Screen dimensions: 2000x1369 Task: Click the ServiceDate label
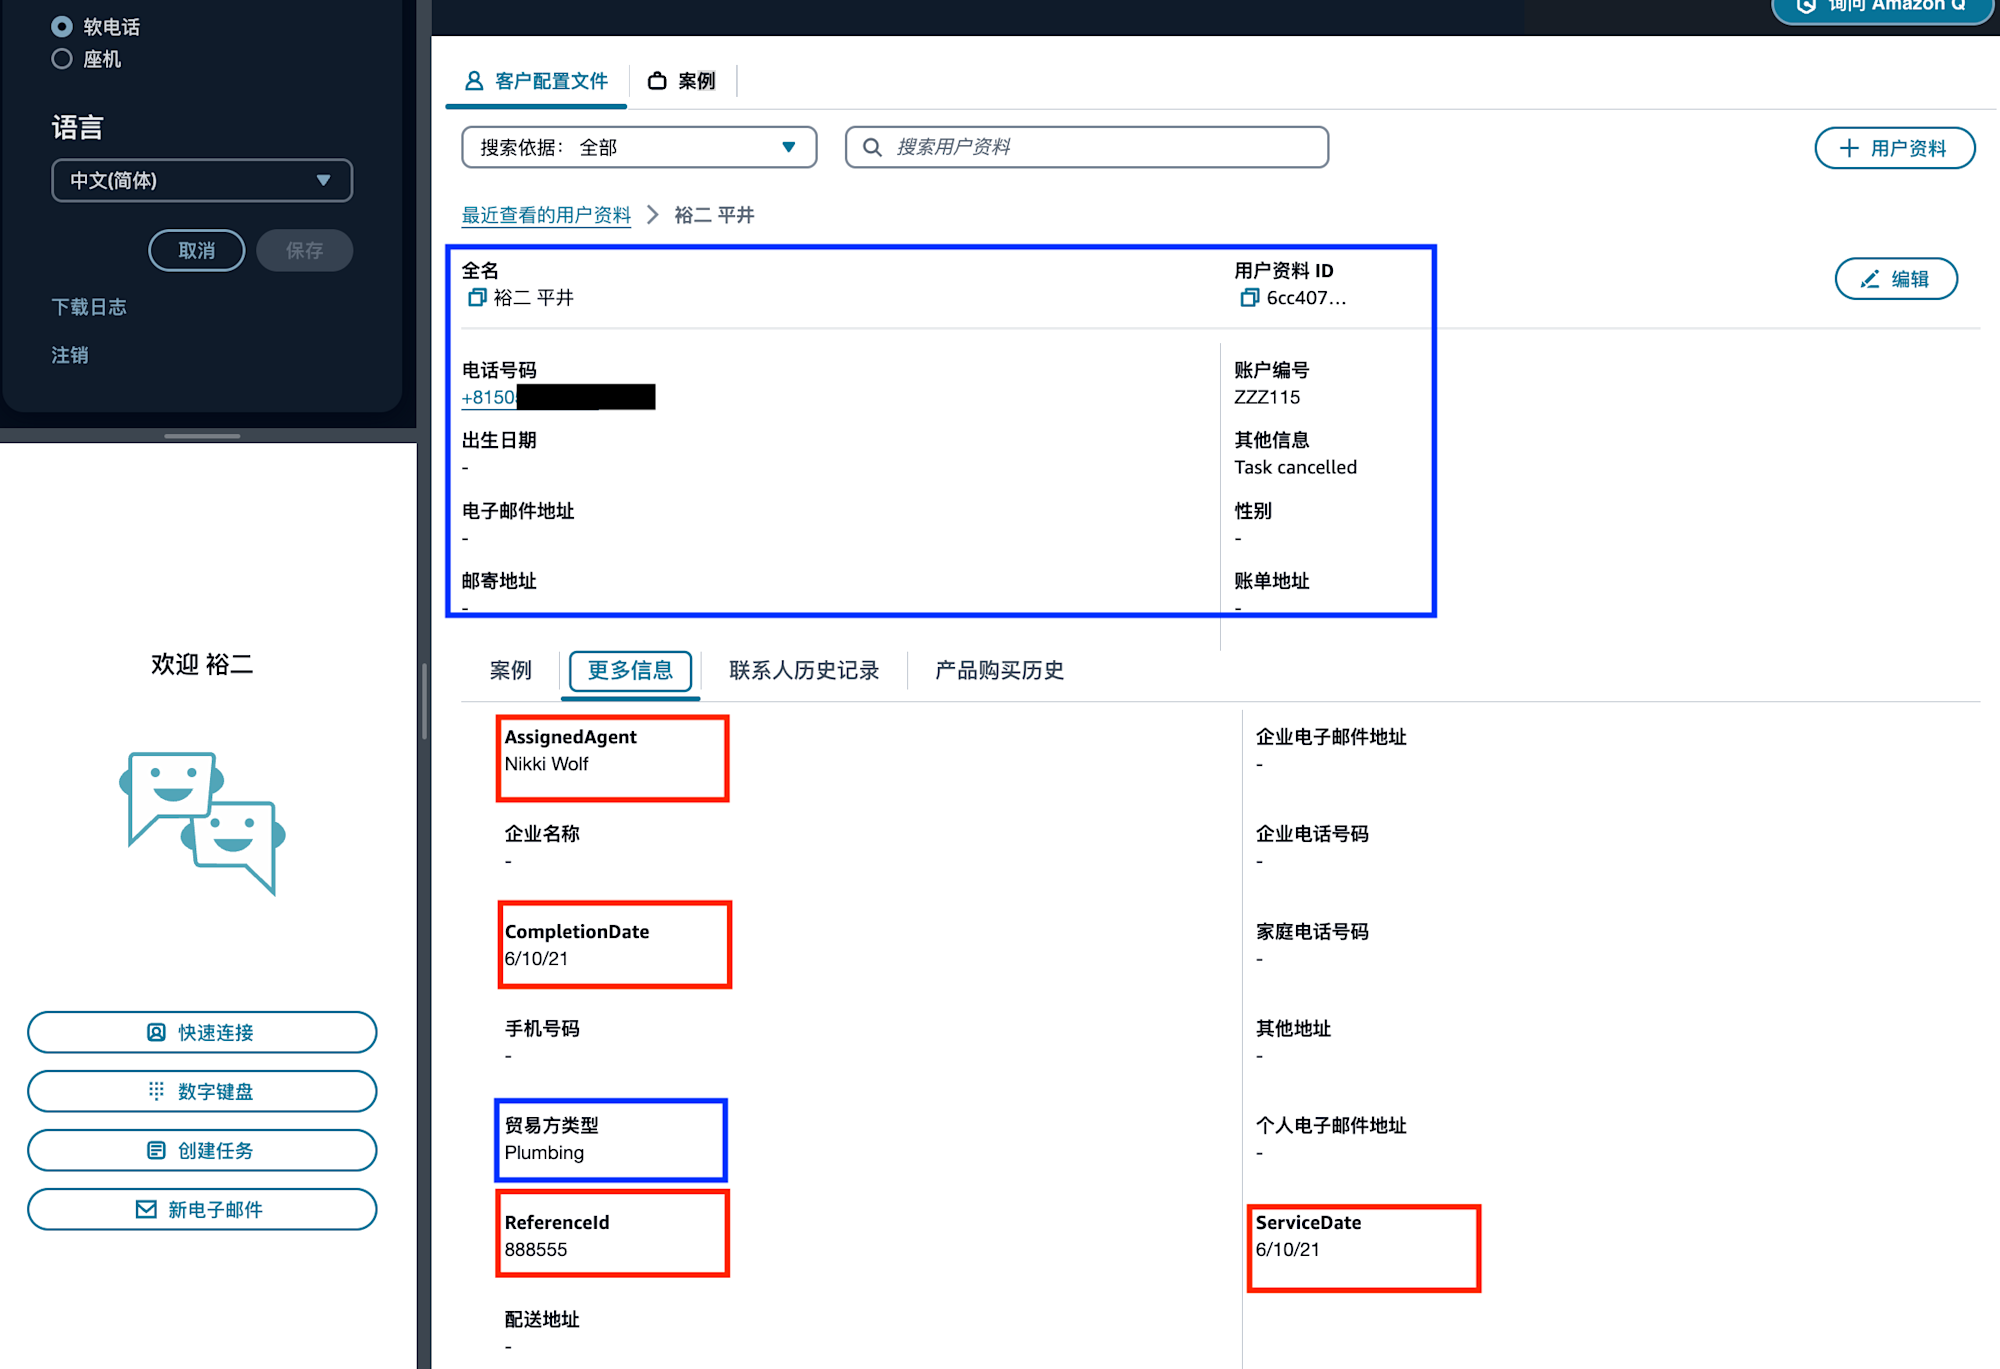point(1308,1222)
